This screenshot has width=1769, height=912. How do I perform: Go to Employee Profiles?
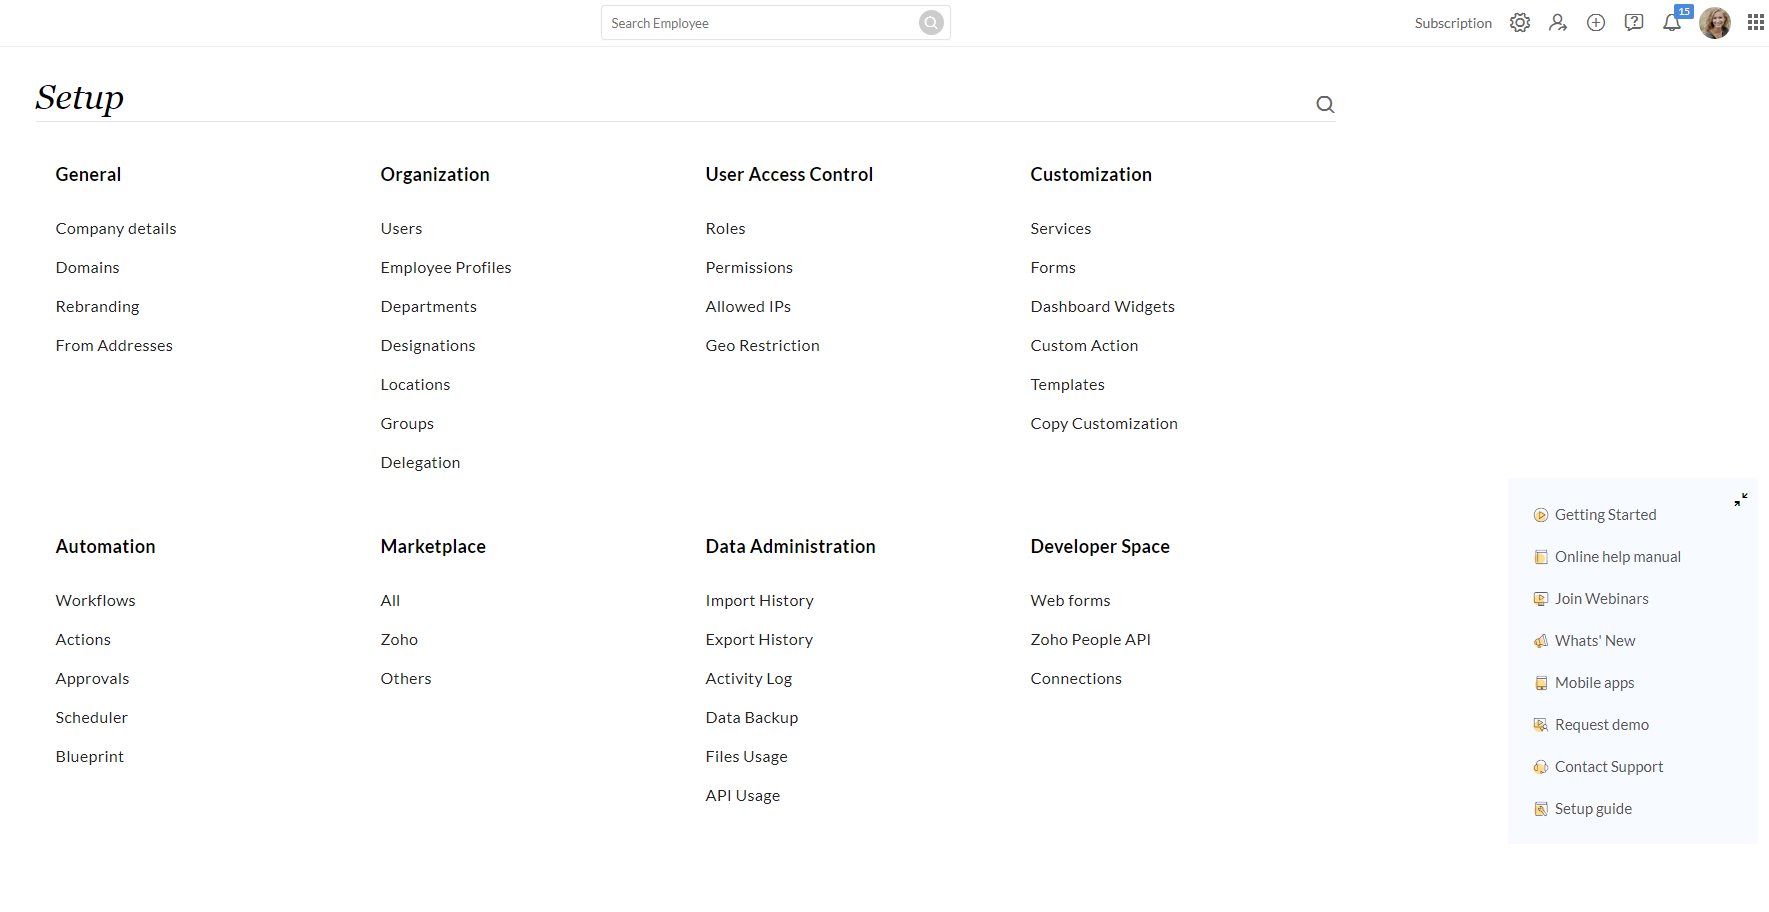446,268
